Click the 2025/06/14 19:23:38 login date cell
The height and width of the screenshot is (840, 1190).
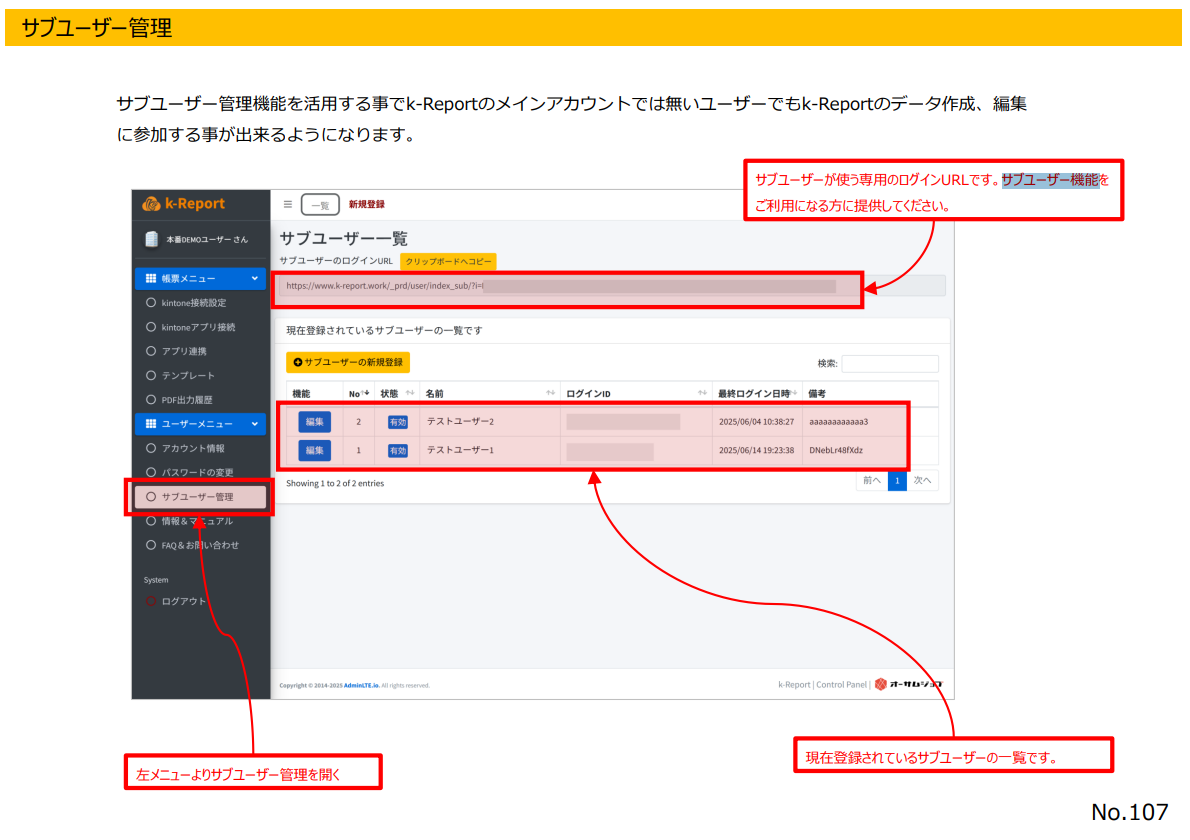[x=756, y=450]
